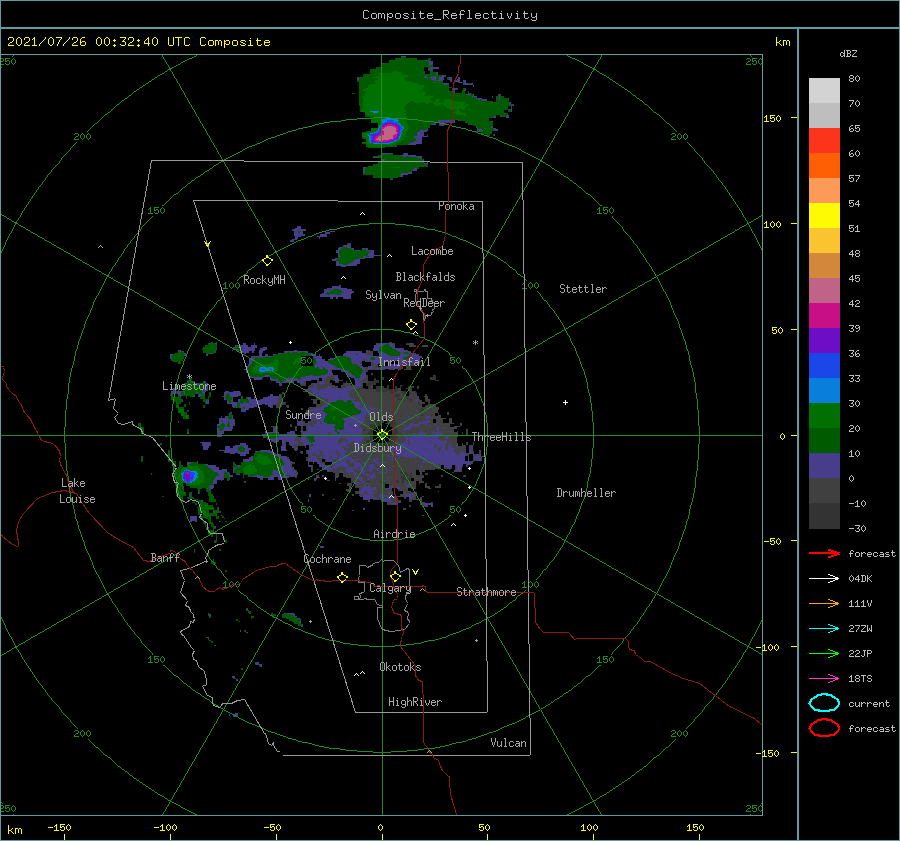Viewport: 900px width, 841px height.
Task: Click the Calgary city label
Action: [390, 588]
